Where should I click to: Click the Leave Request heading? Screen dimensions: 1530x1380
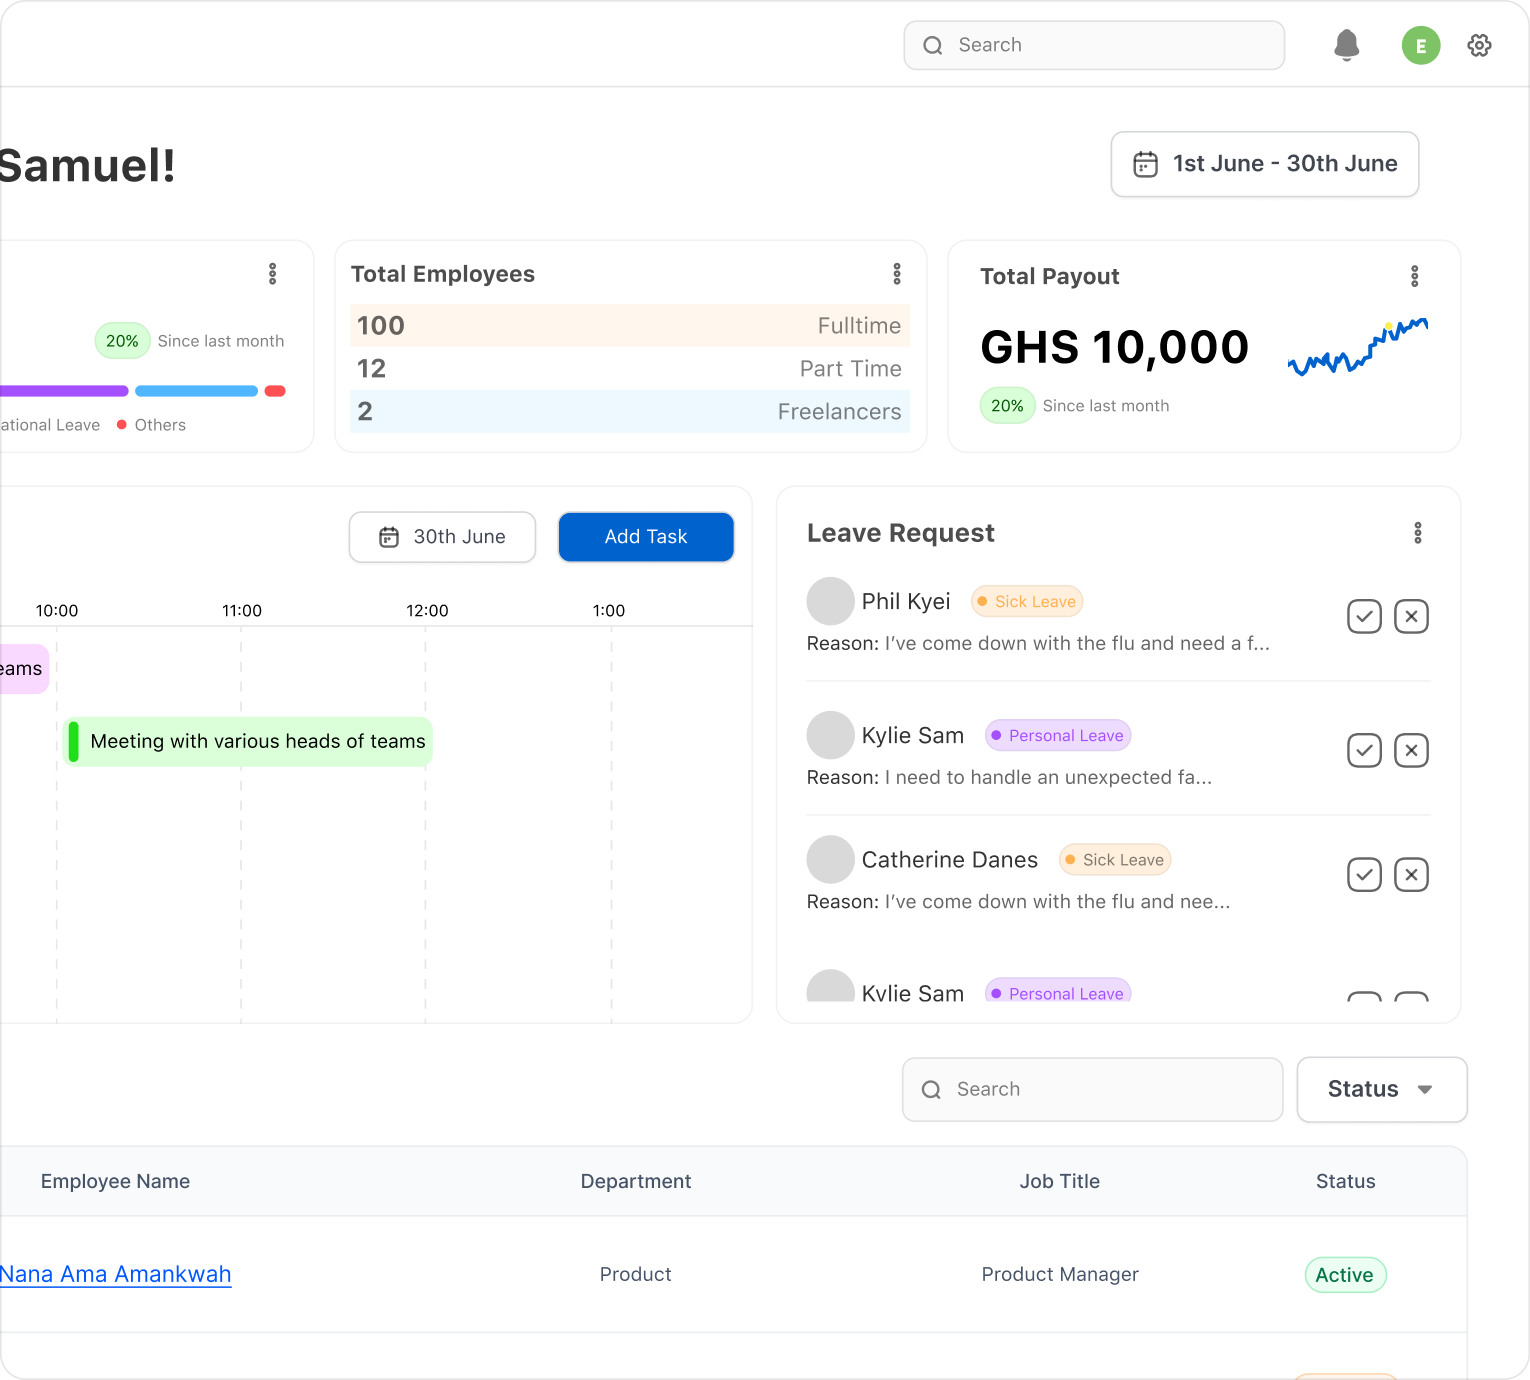pos(901,533)
